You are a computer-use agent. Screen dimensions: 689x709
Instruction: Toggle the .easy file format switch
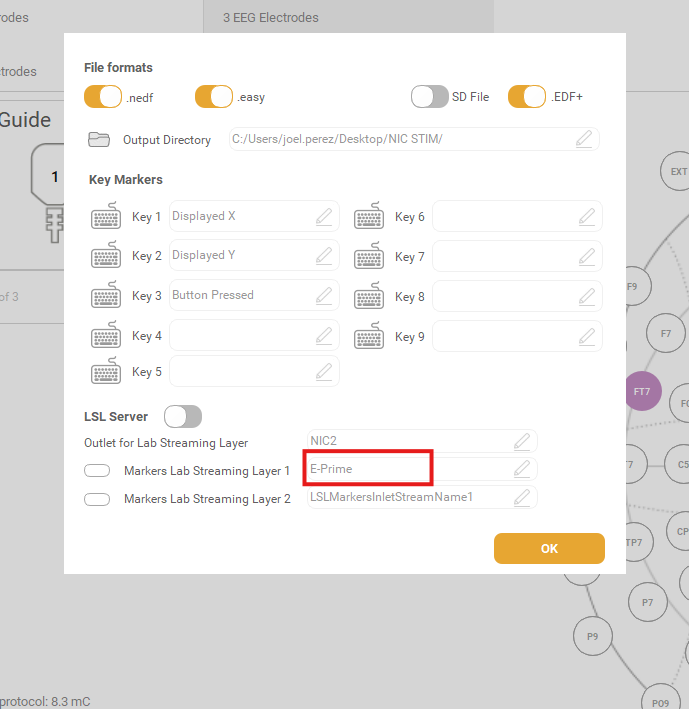(x=214, y=96)
